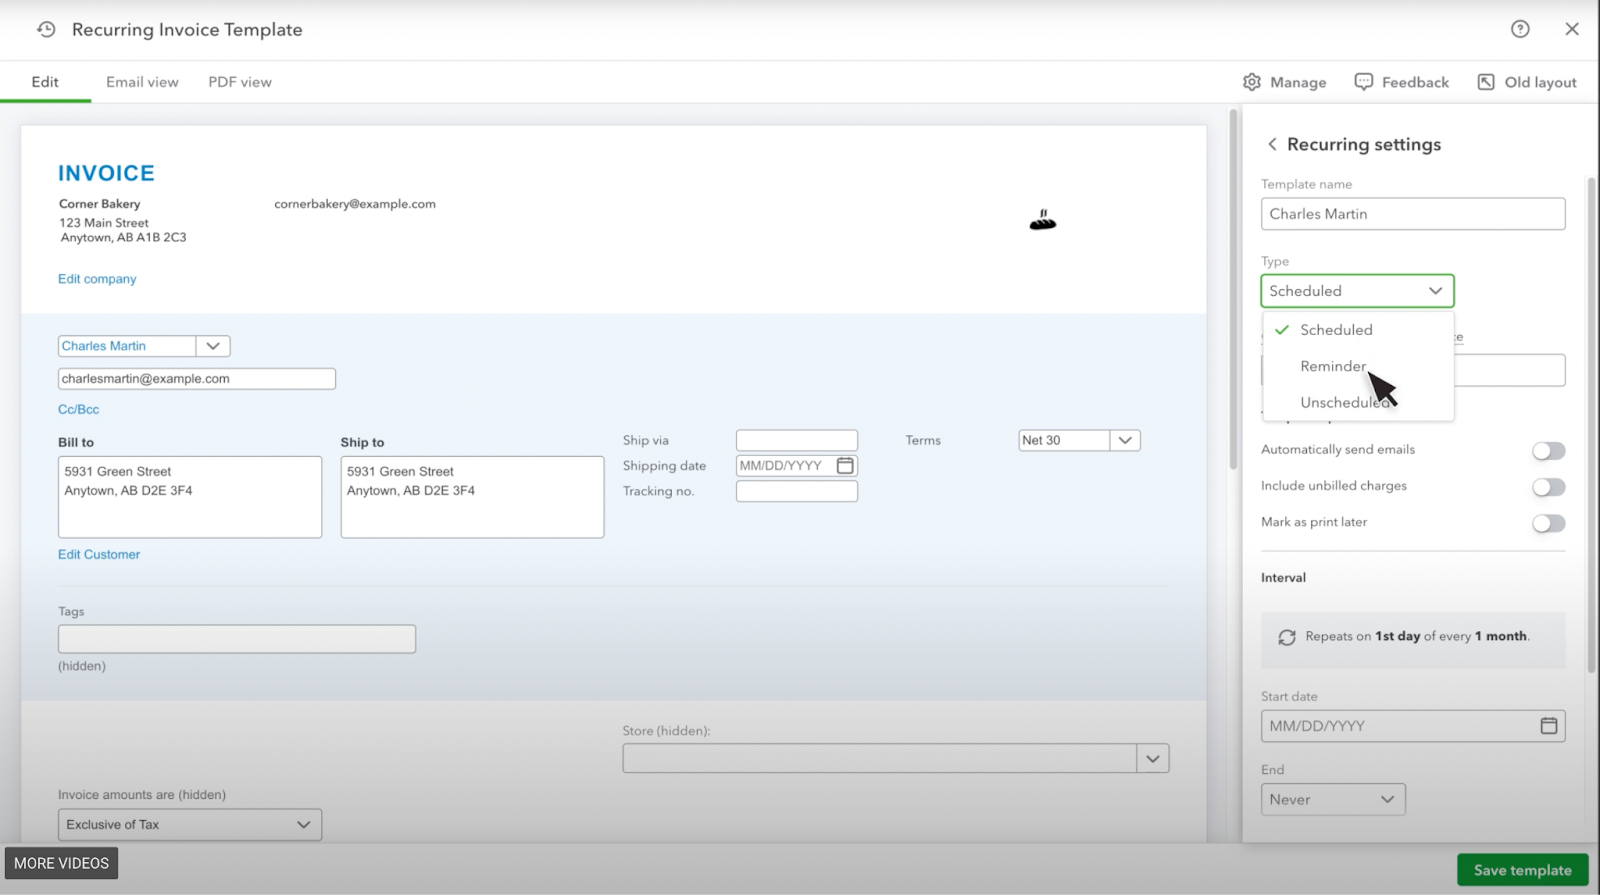
Task: Click the Bill to address box
Action: [190, 497]
